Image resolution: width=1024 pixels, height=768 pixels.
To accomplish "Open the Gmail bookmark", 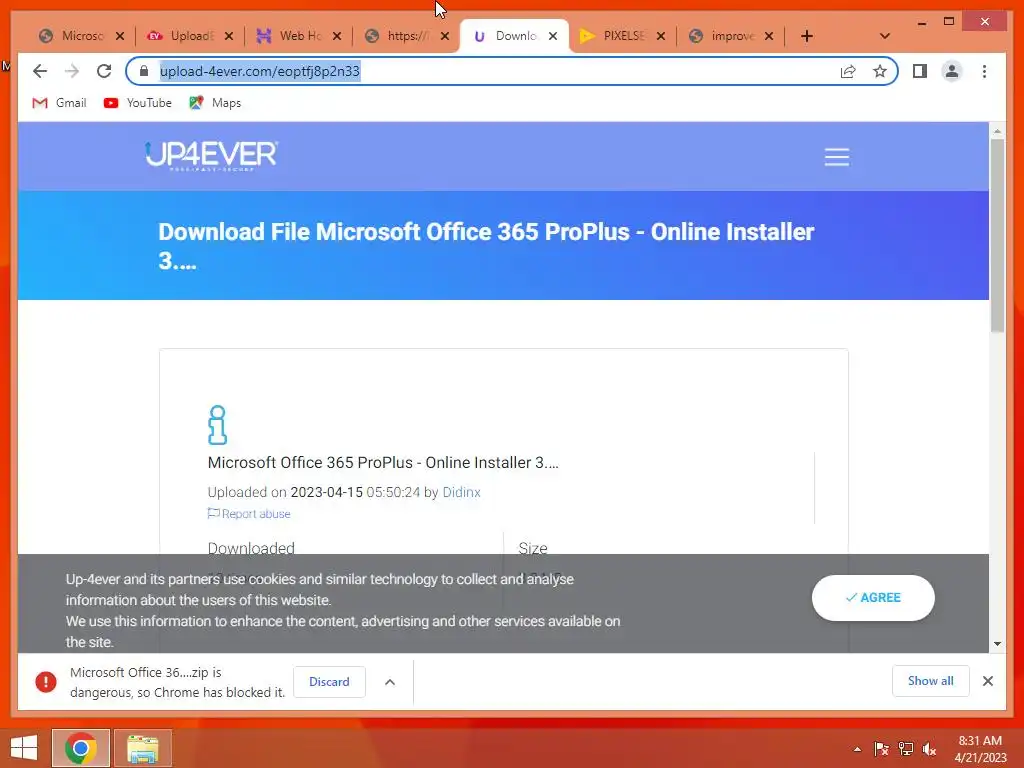I will [x=59, y=103].
